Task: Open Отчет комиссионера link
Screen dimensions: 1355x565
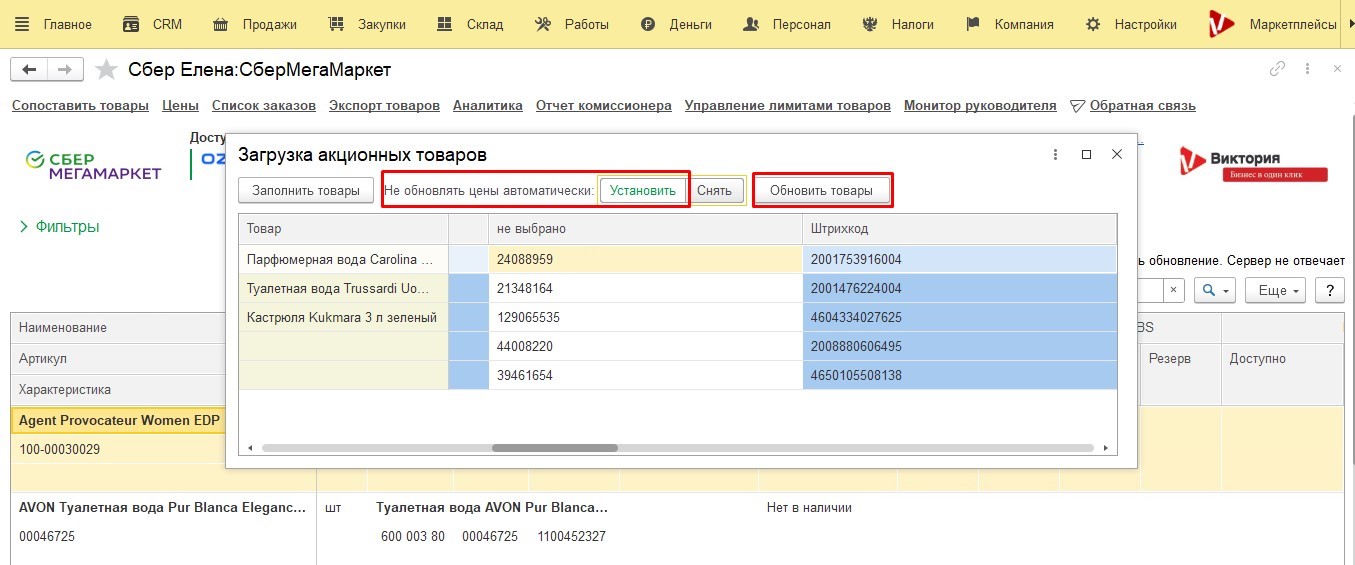Action: click(604, 105)
